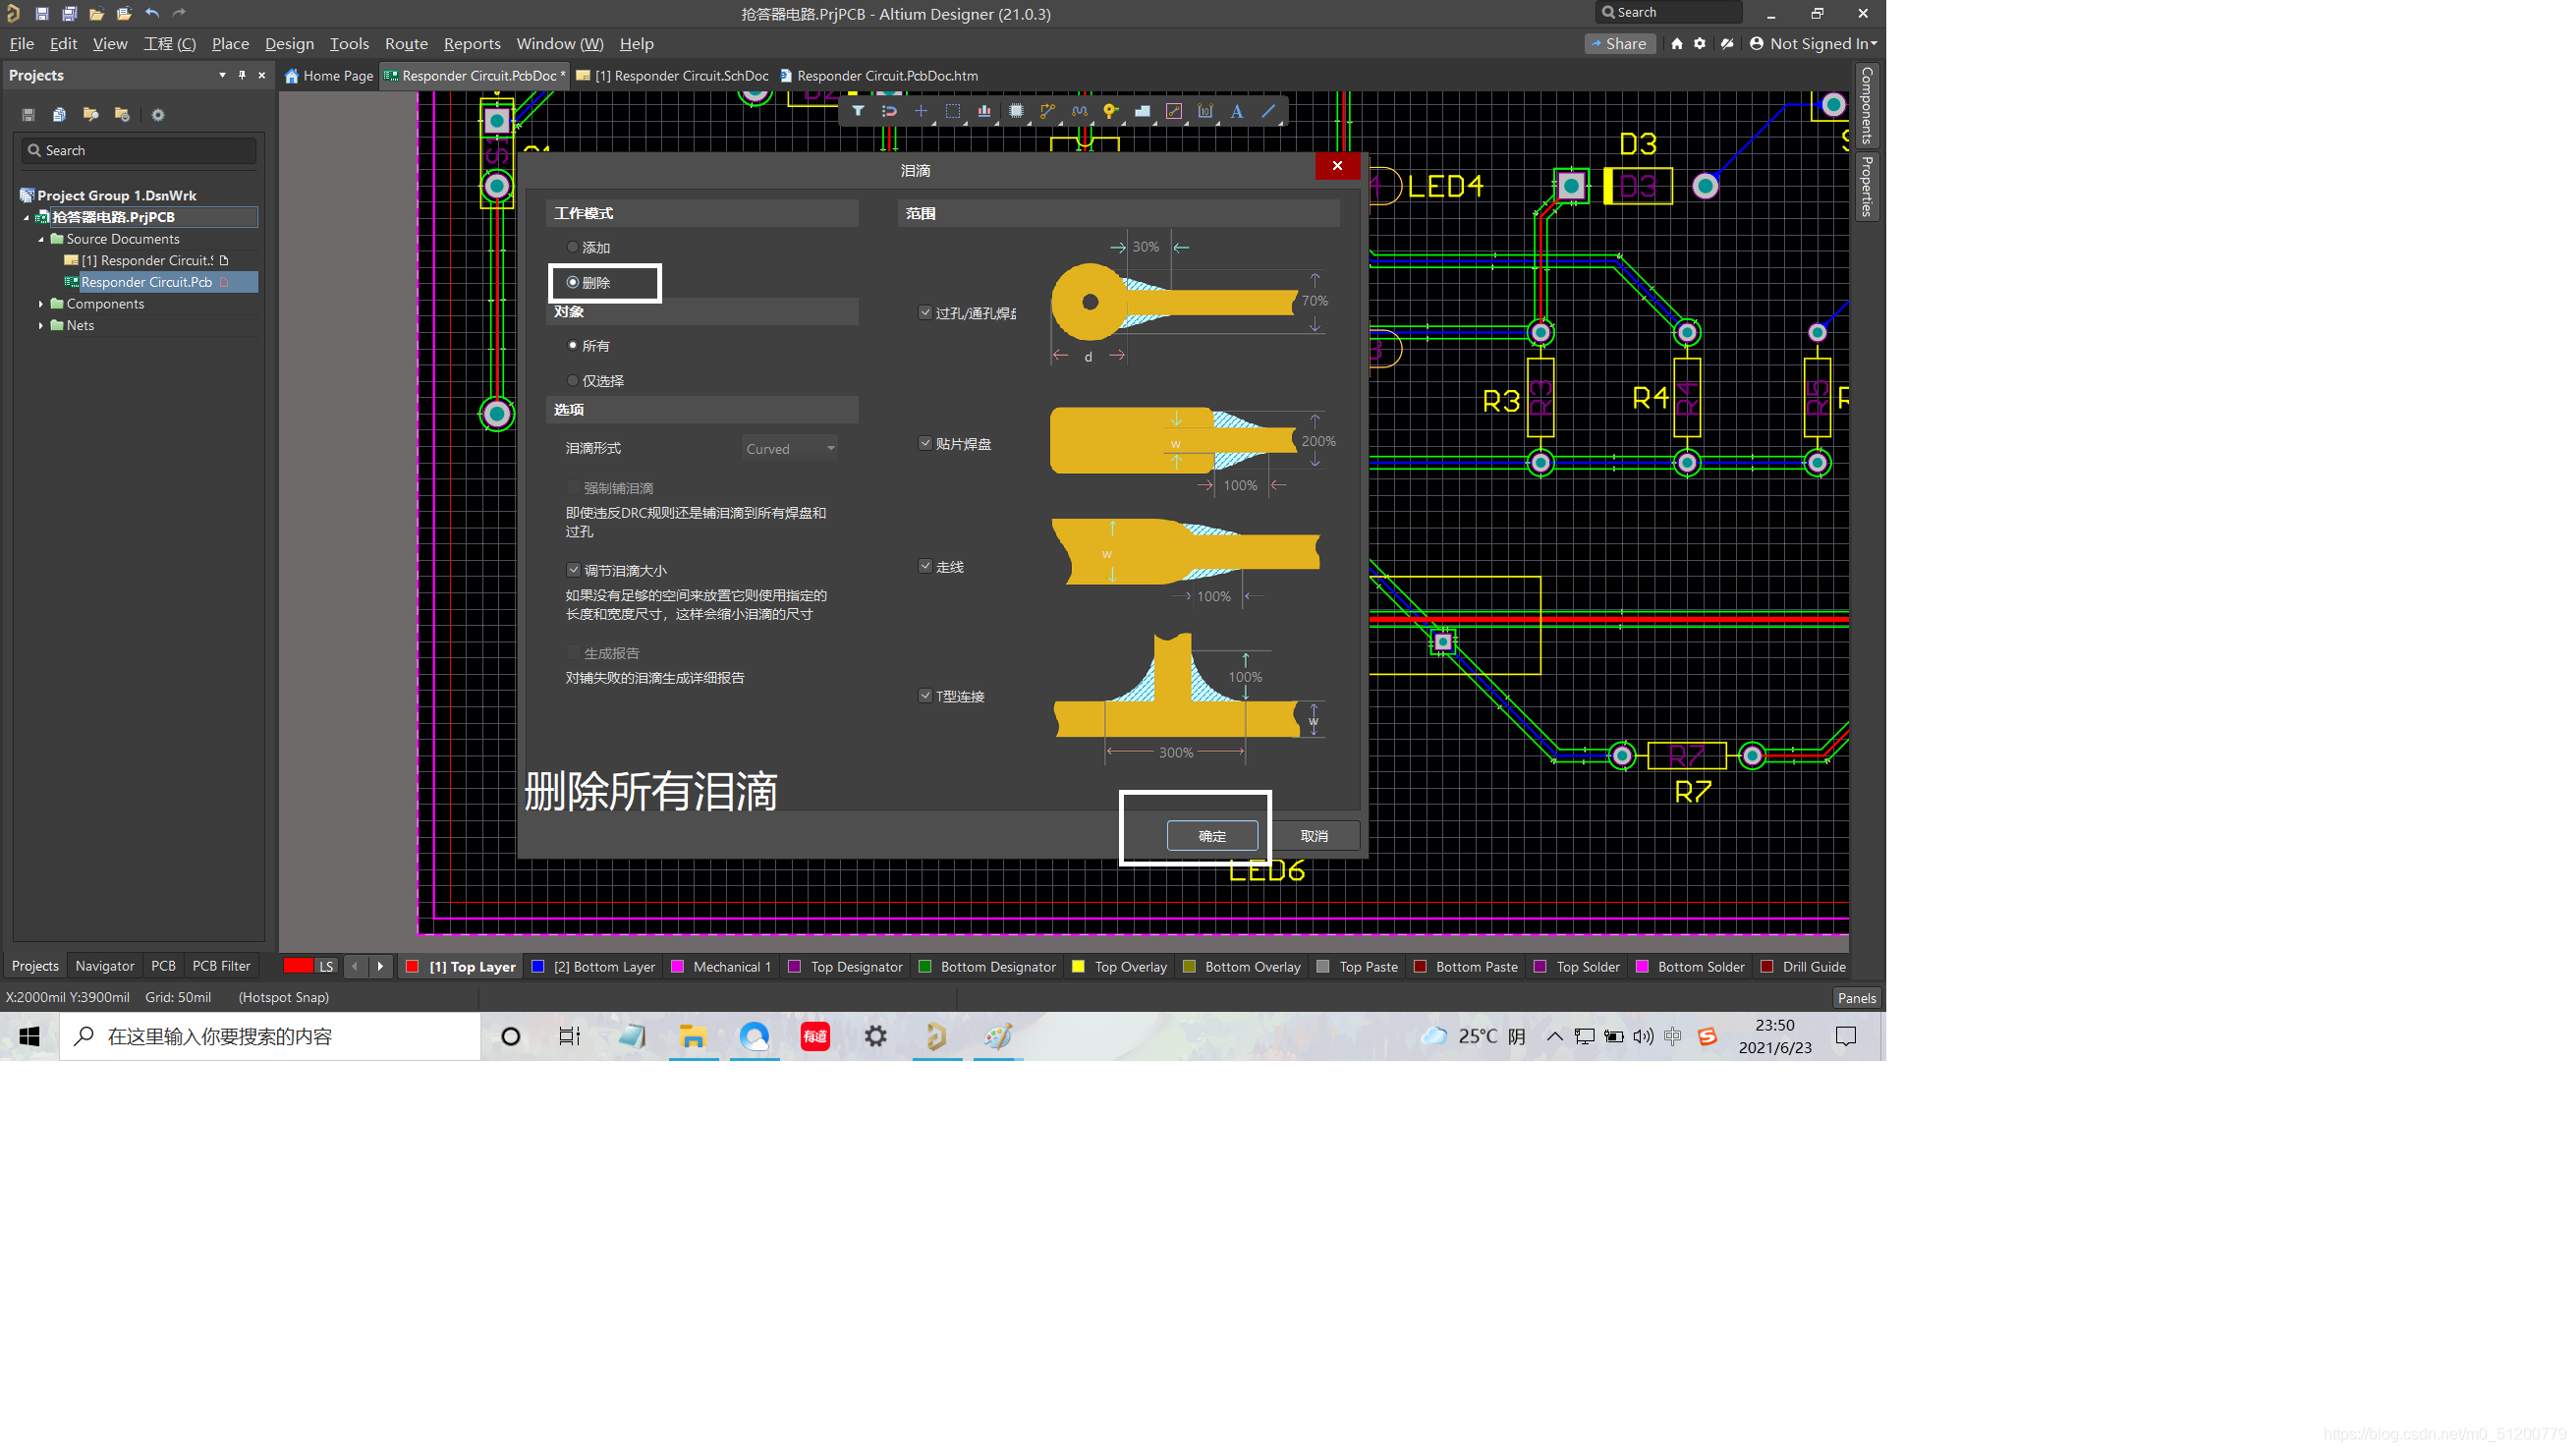The height and width of the screenshot is (1452, 2576).
Task: Expand the Components folder in Projects
Action: tap(41, 304)
